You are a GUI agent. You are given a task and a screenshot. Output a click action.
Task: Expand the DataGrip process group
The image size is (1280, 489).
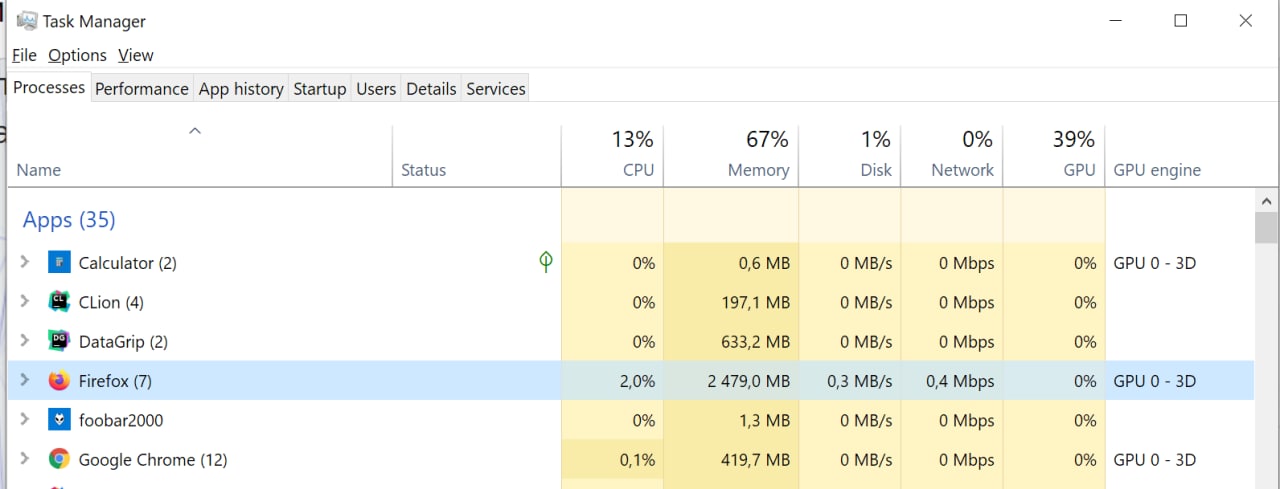point(25,341)
